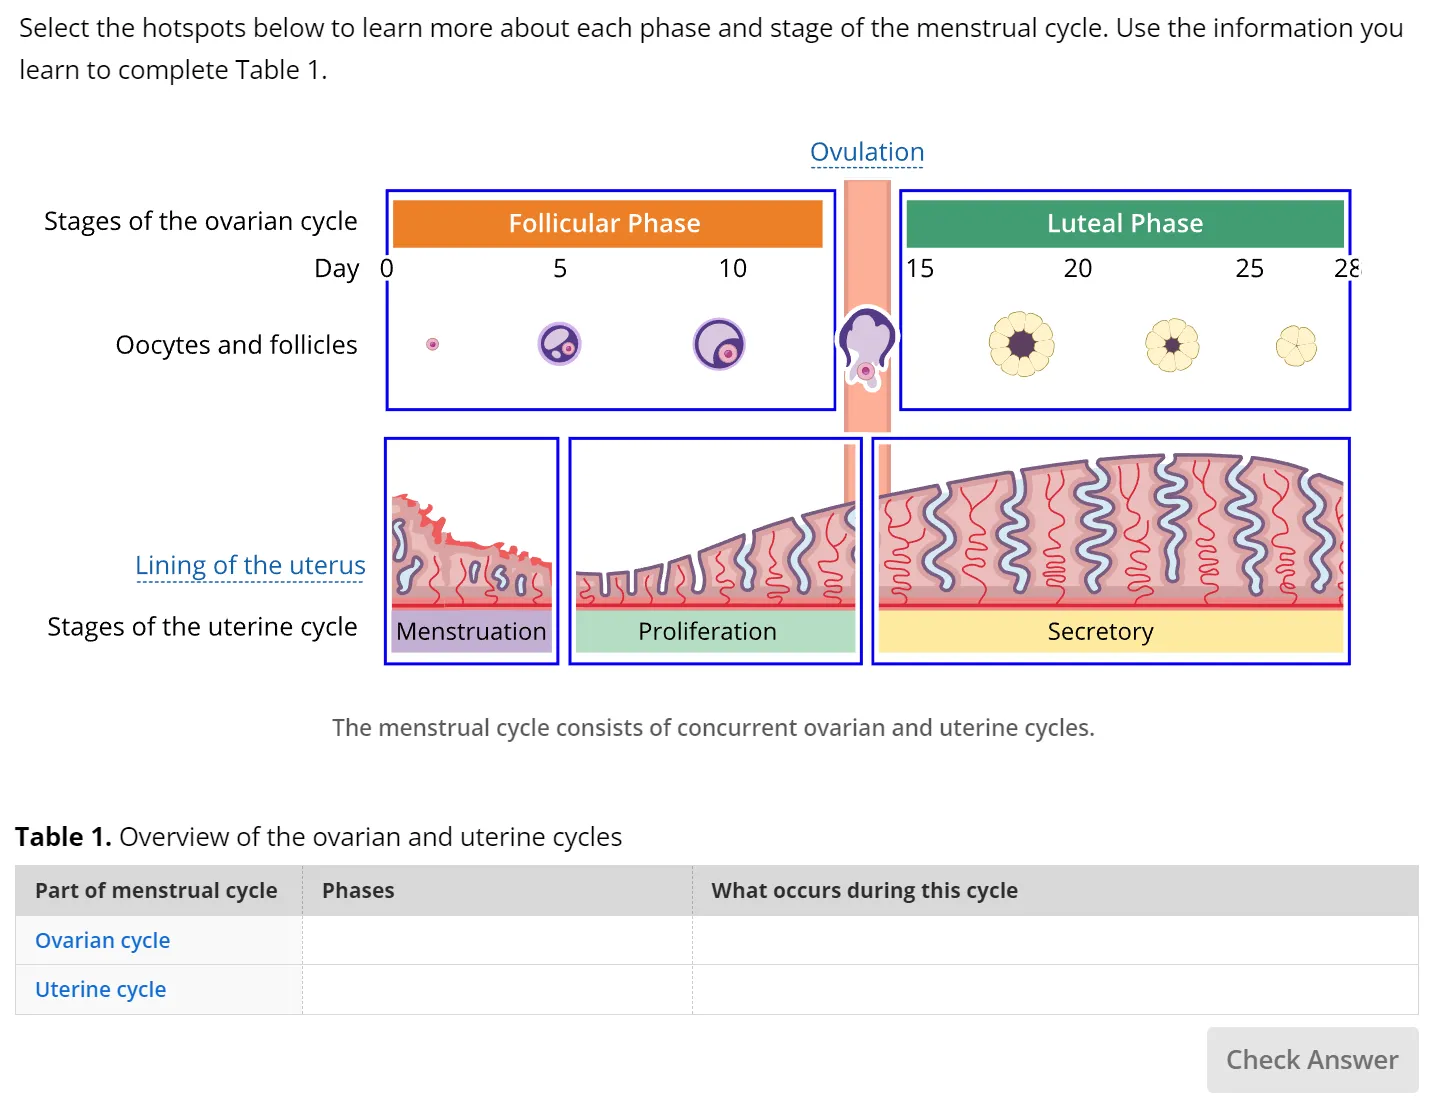The width and height of the screenshot is (1433, 1109).
Task: Click the shrinking corpus luteum near day 22
Action: (1172, 345)
